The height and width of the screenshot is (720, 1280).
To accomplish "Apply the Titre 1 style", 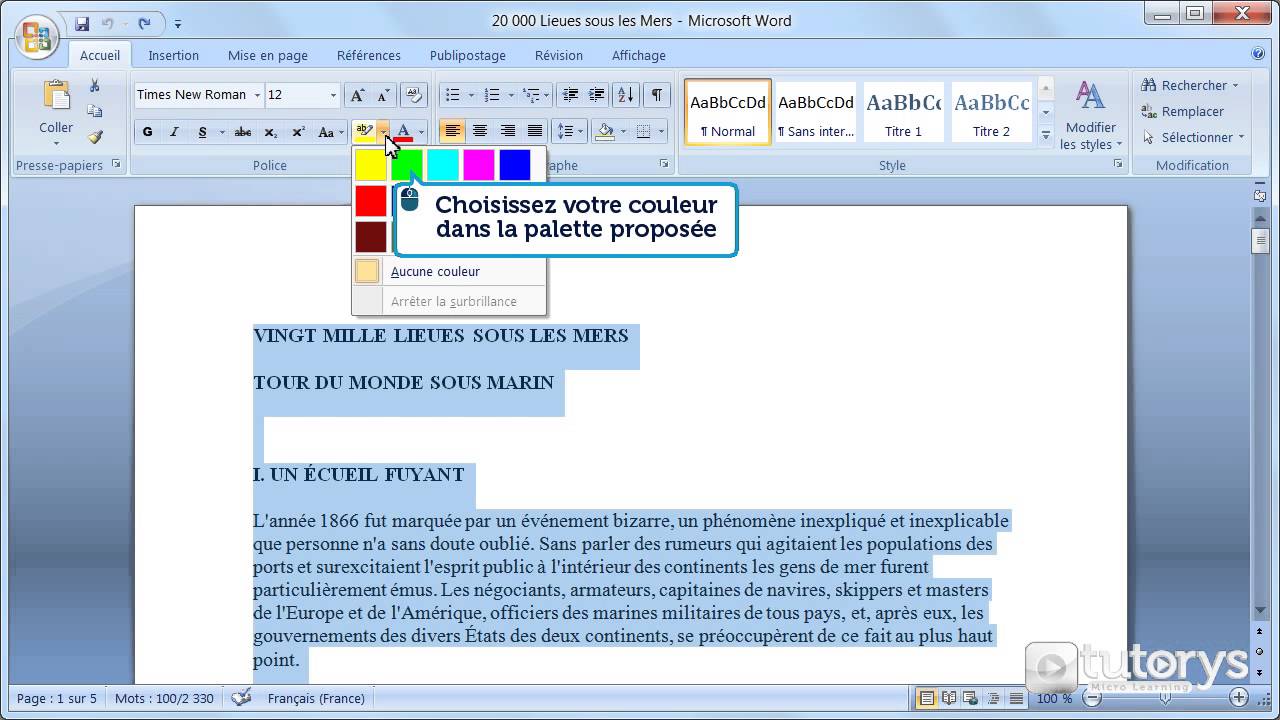I will (904, 113).
